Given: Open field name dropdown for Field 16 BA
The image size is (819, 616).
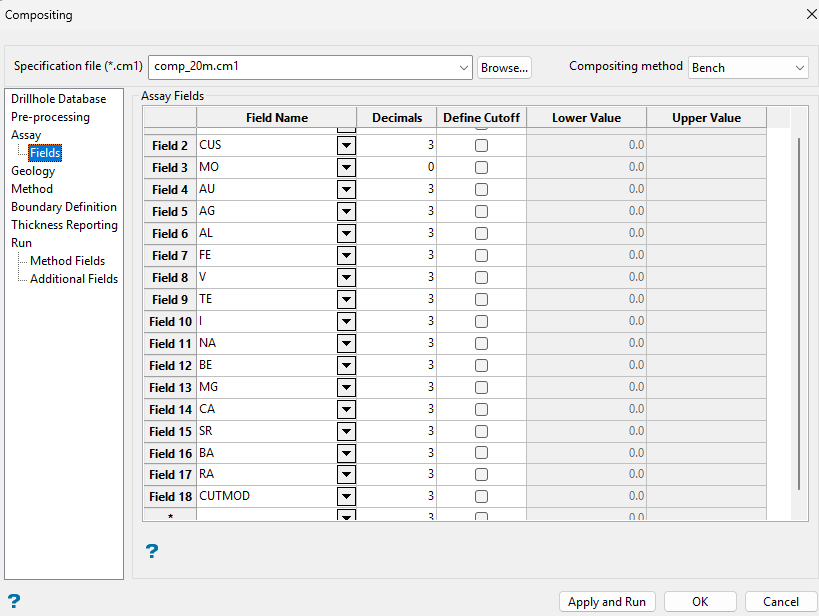Looking at the screenshot, I should click(x=346, y=453).
